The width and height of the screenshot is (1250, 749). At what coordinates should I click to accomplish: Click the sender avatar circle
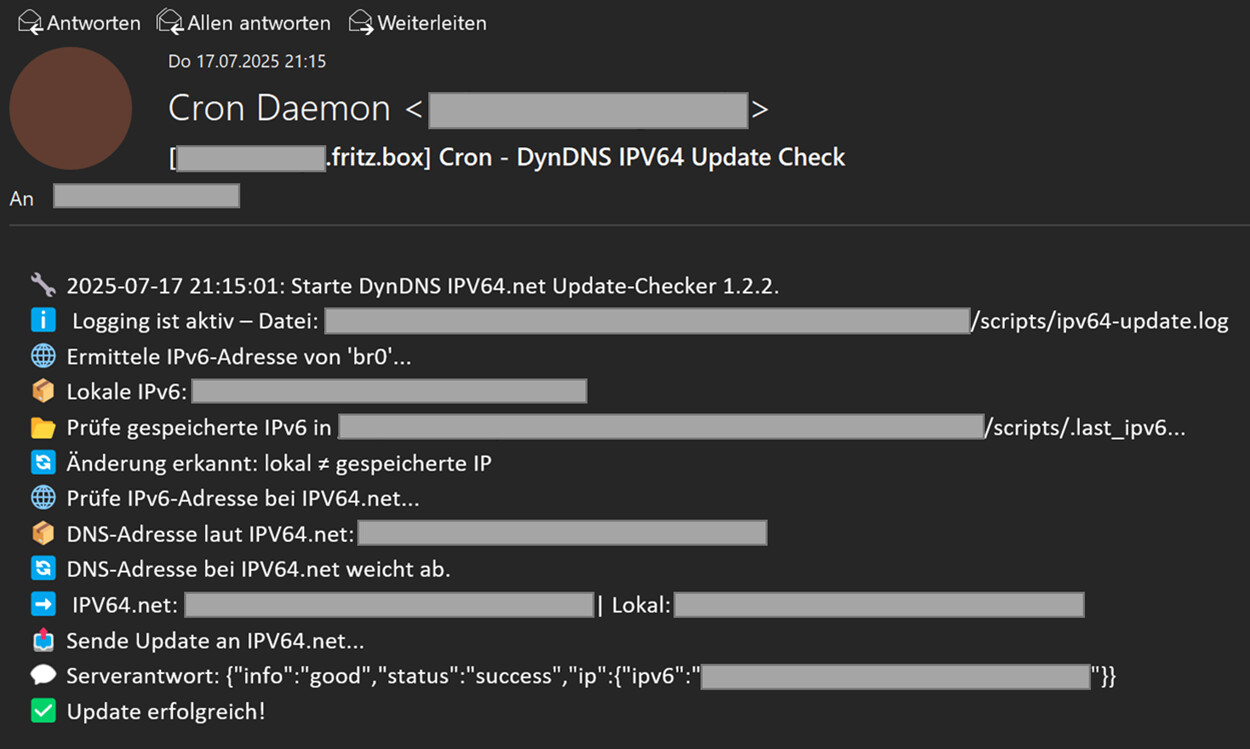tap(71, 108)
